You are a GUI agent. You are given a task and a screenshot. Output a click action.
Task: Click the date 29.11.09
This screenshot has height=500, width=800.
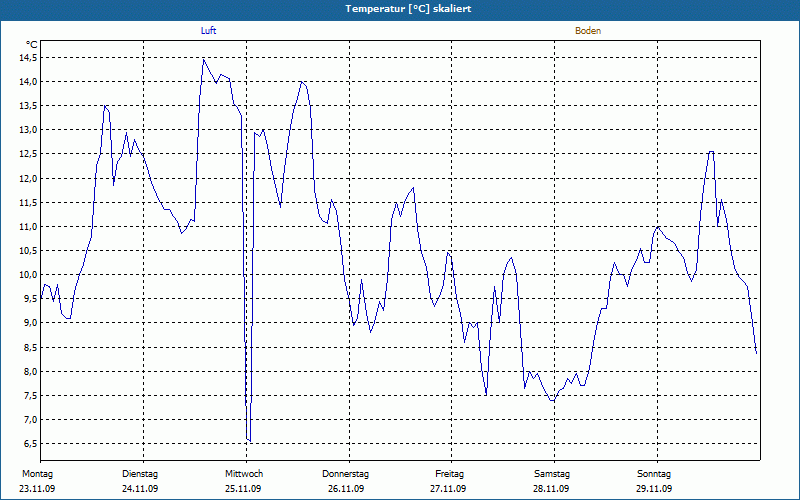(x=654, y=489)
